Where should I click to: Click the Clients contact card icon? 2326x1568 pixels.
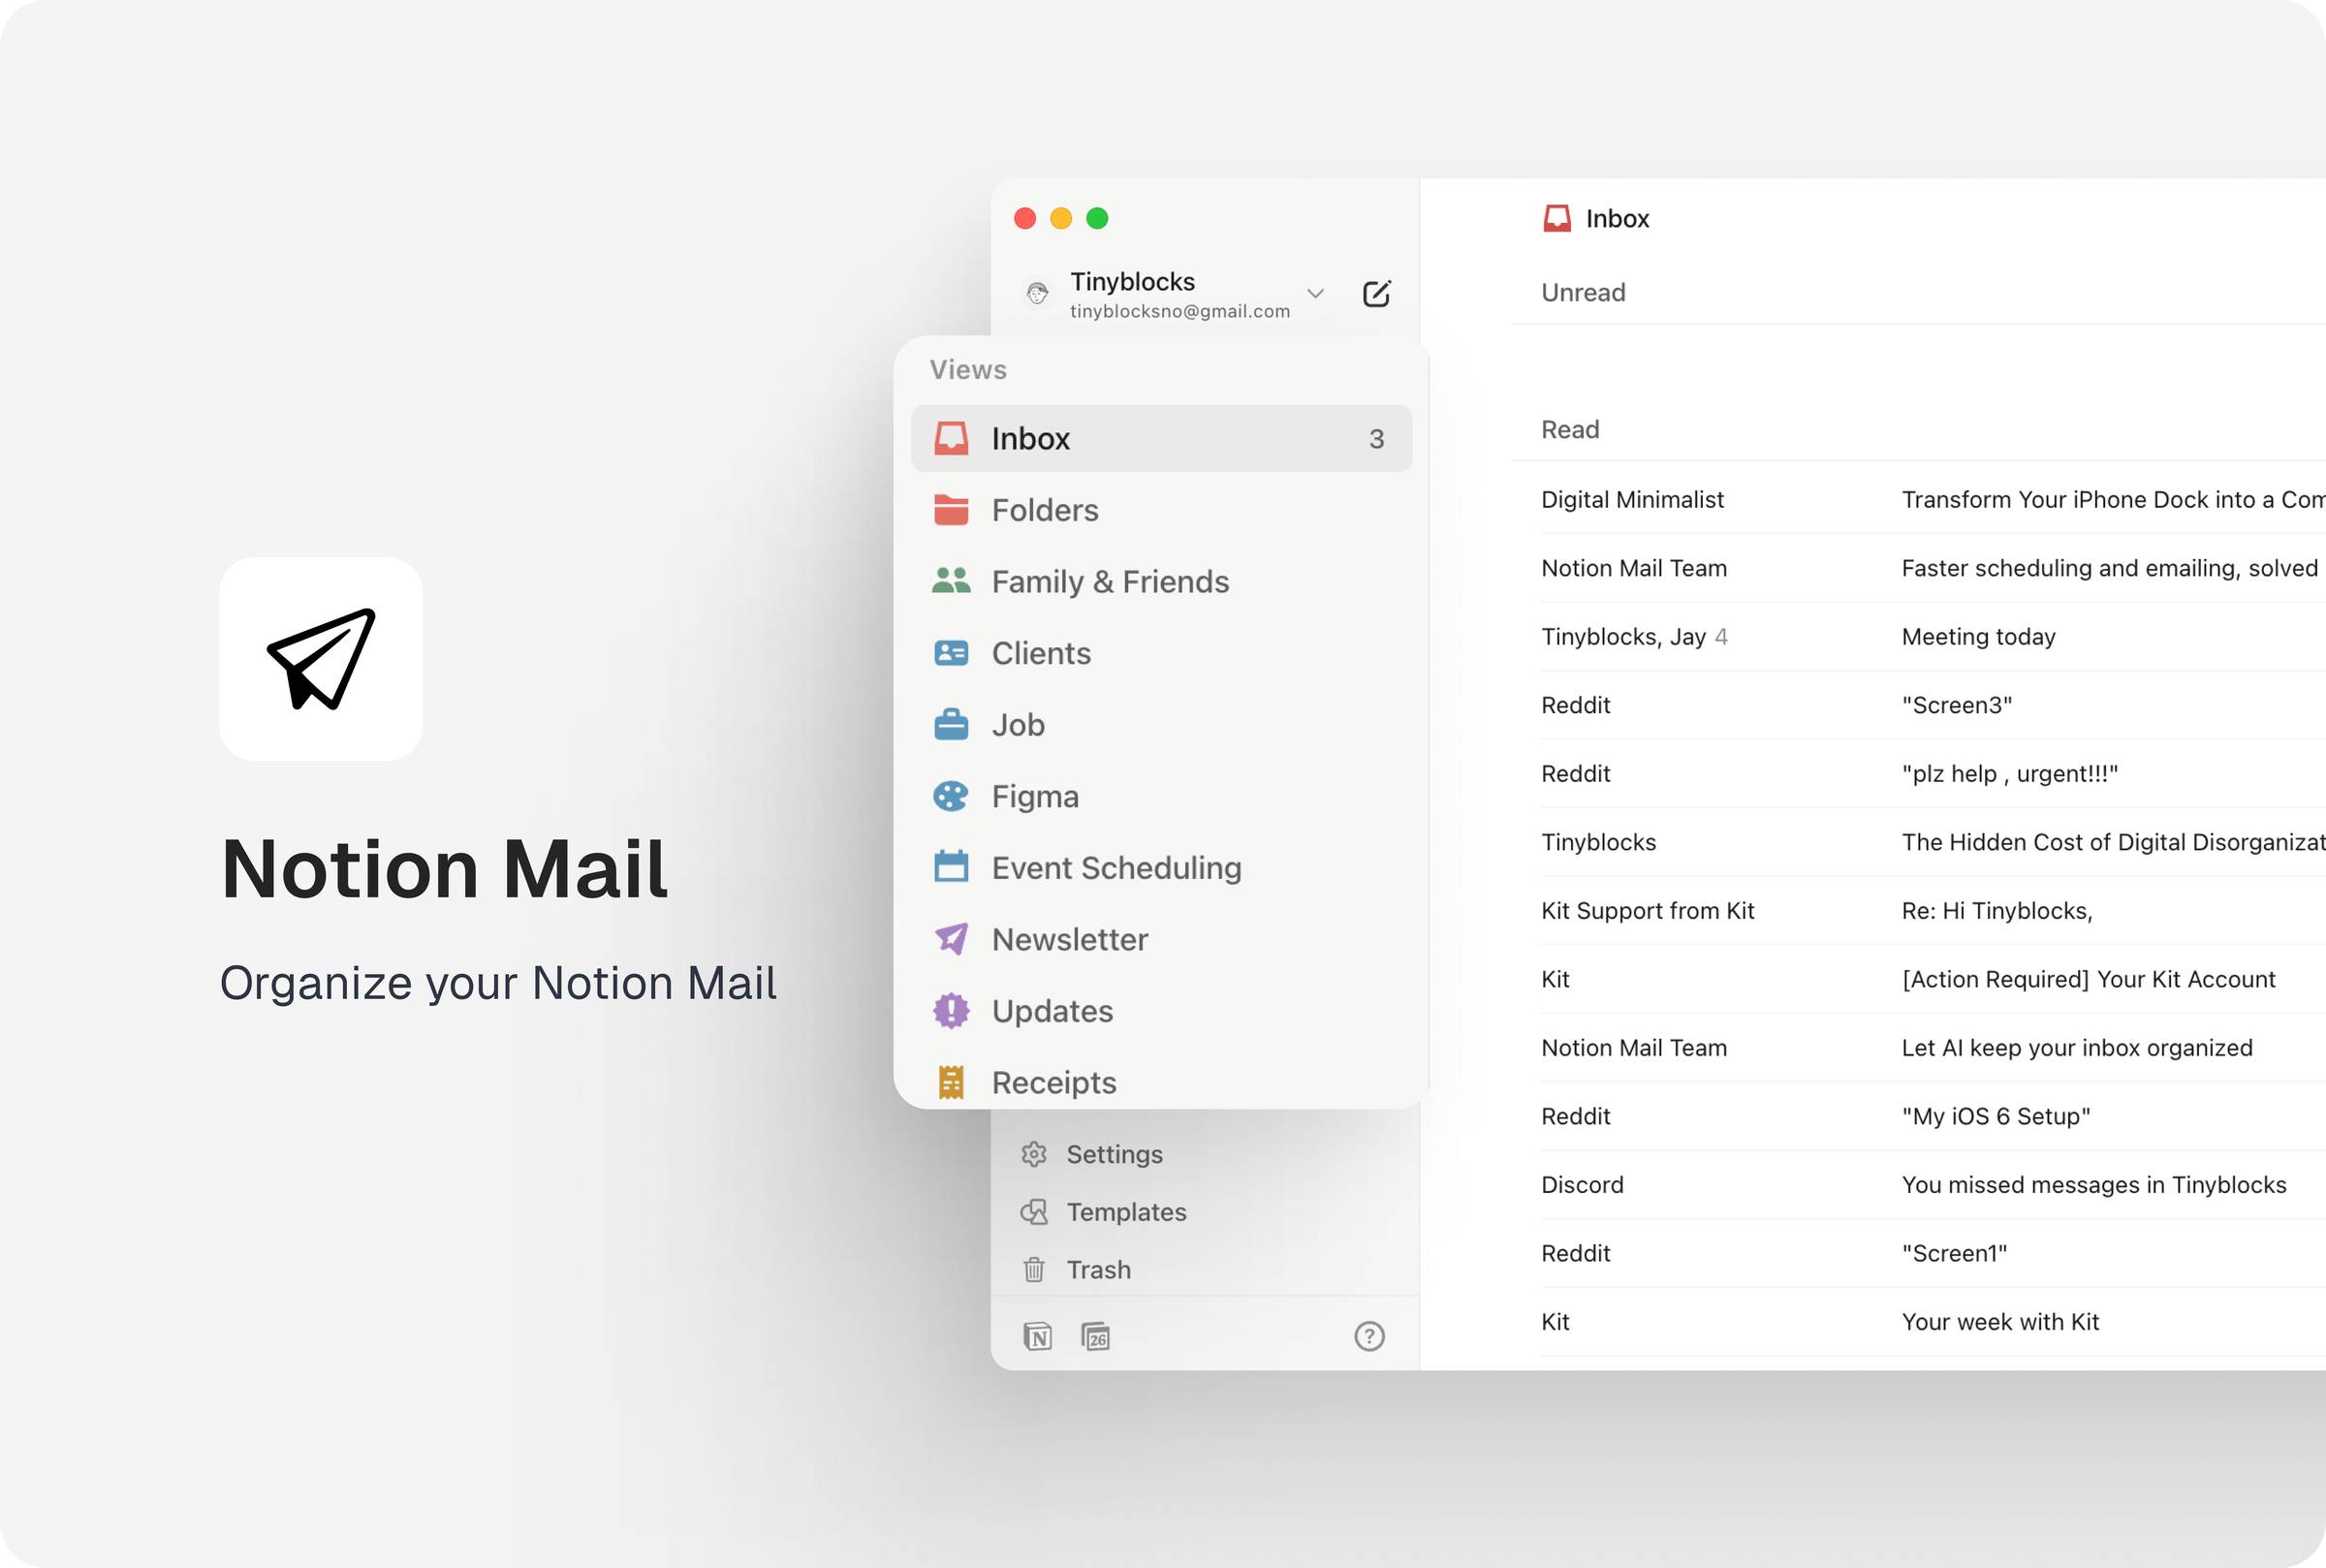(x=951, y=653)
